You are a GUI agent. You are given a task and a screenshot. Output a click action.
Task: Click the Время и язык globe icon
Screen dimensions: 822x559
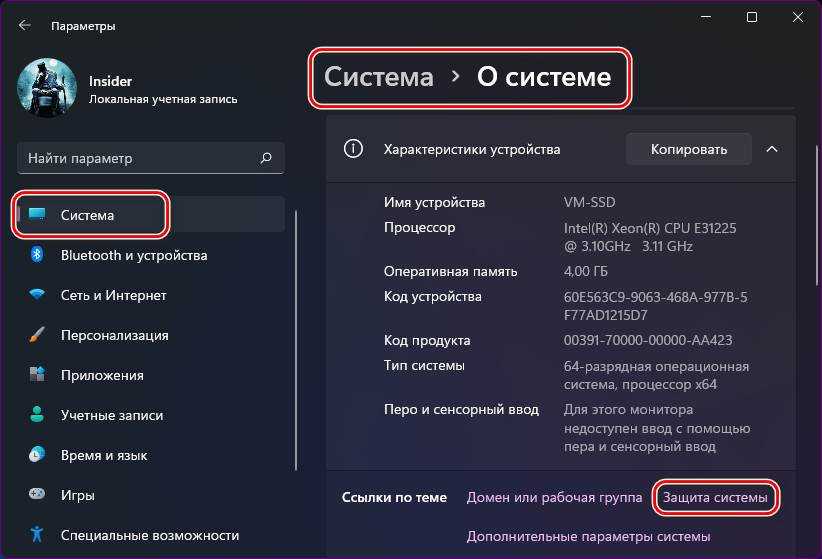tap(37, 455)
